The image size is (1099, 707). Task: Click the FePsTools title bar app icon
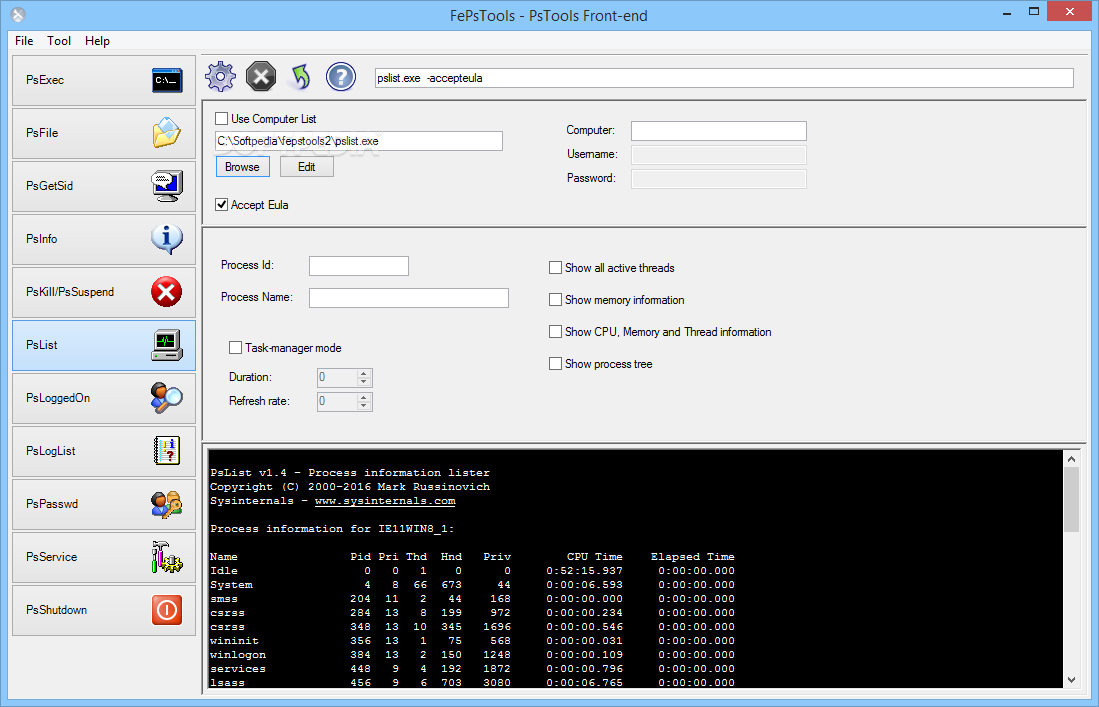18,15
